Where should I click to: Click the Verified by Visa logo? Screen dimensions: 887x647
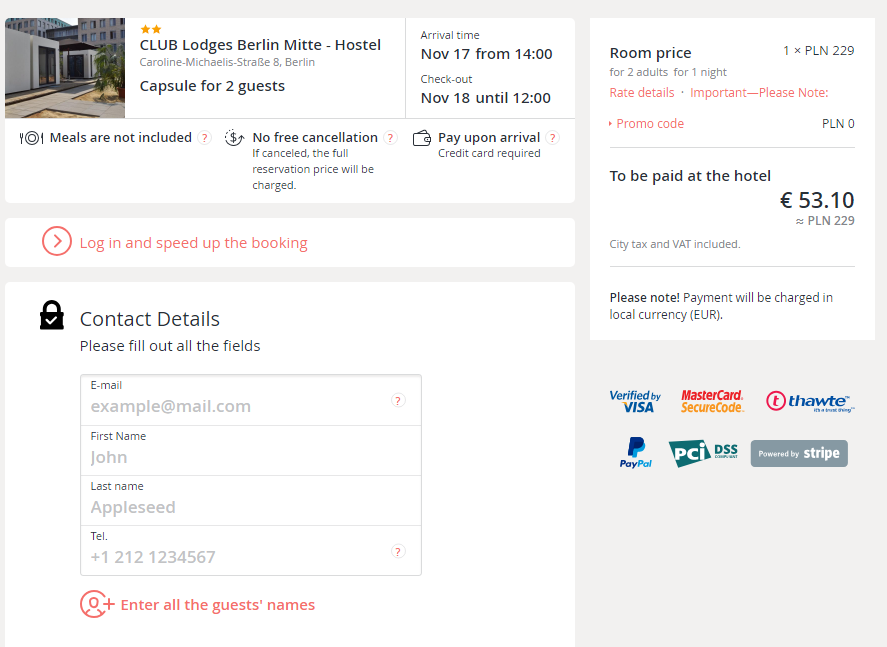(x=635, y=401)
